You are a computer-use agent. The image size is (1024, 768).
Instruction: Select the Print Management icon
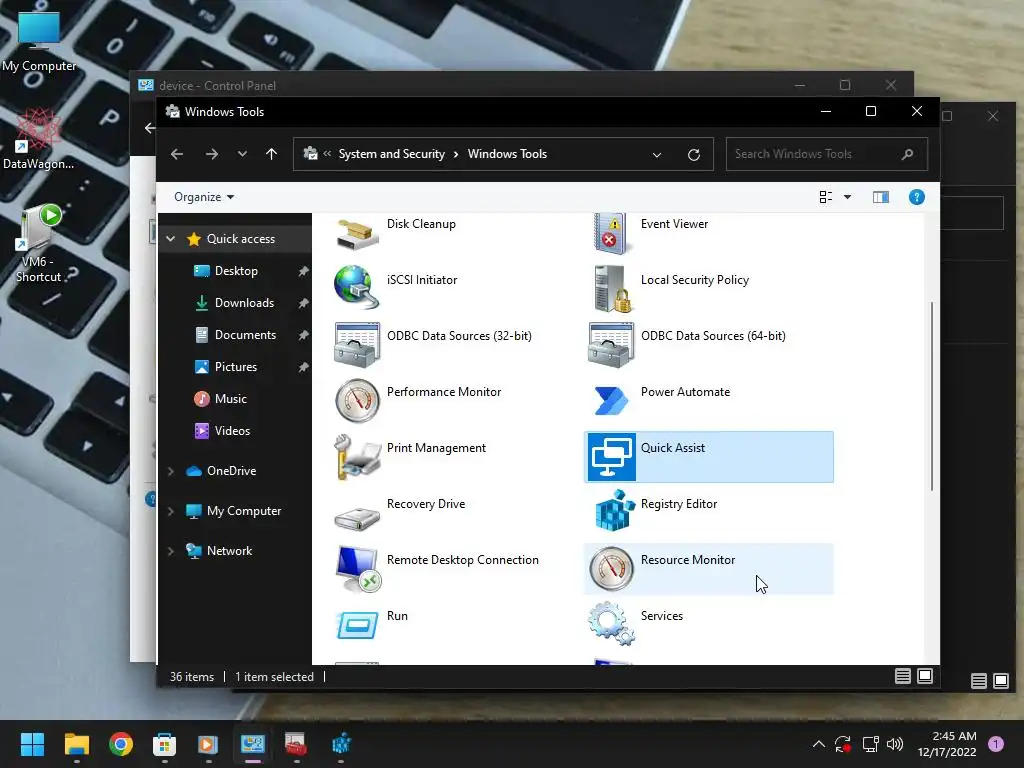click(357, 456)
